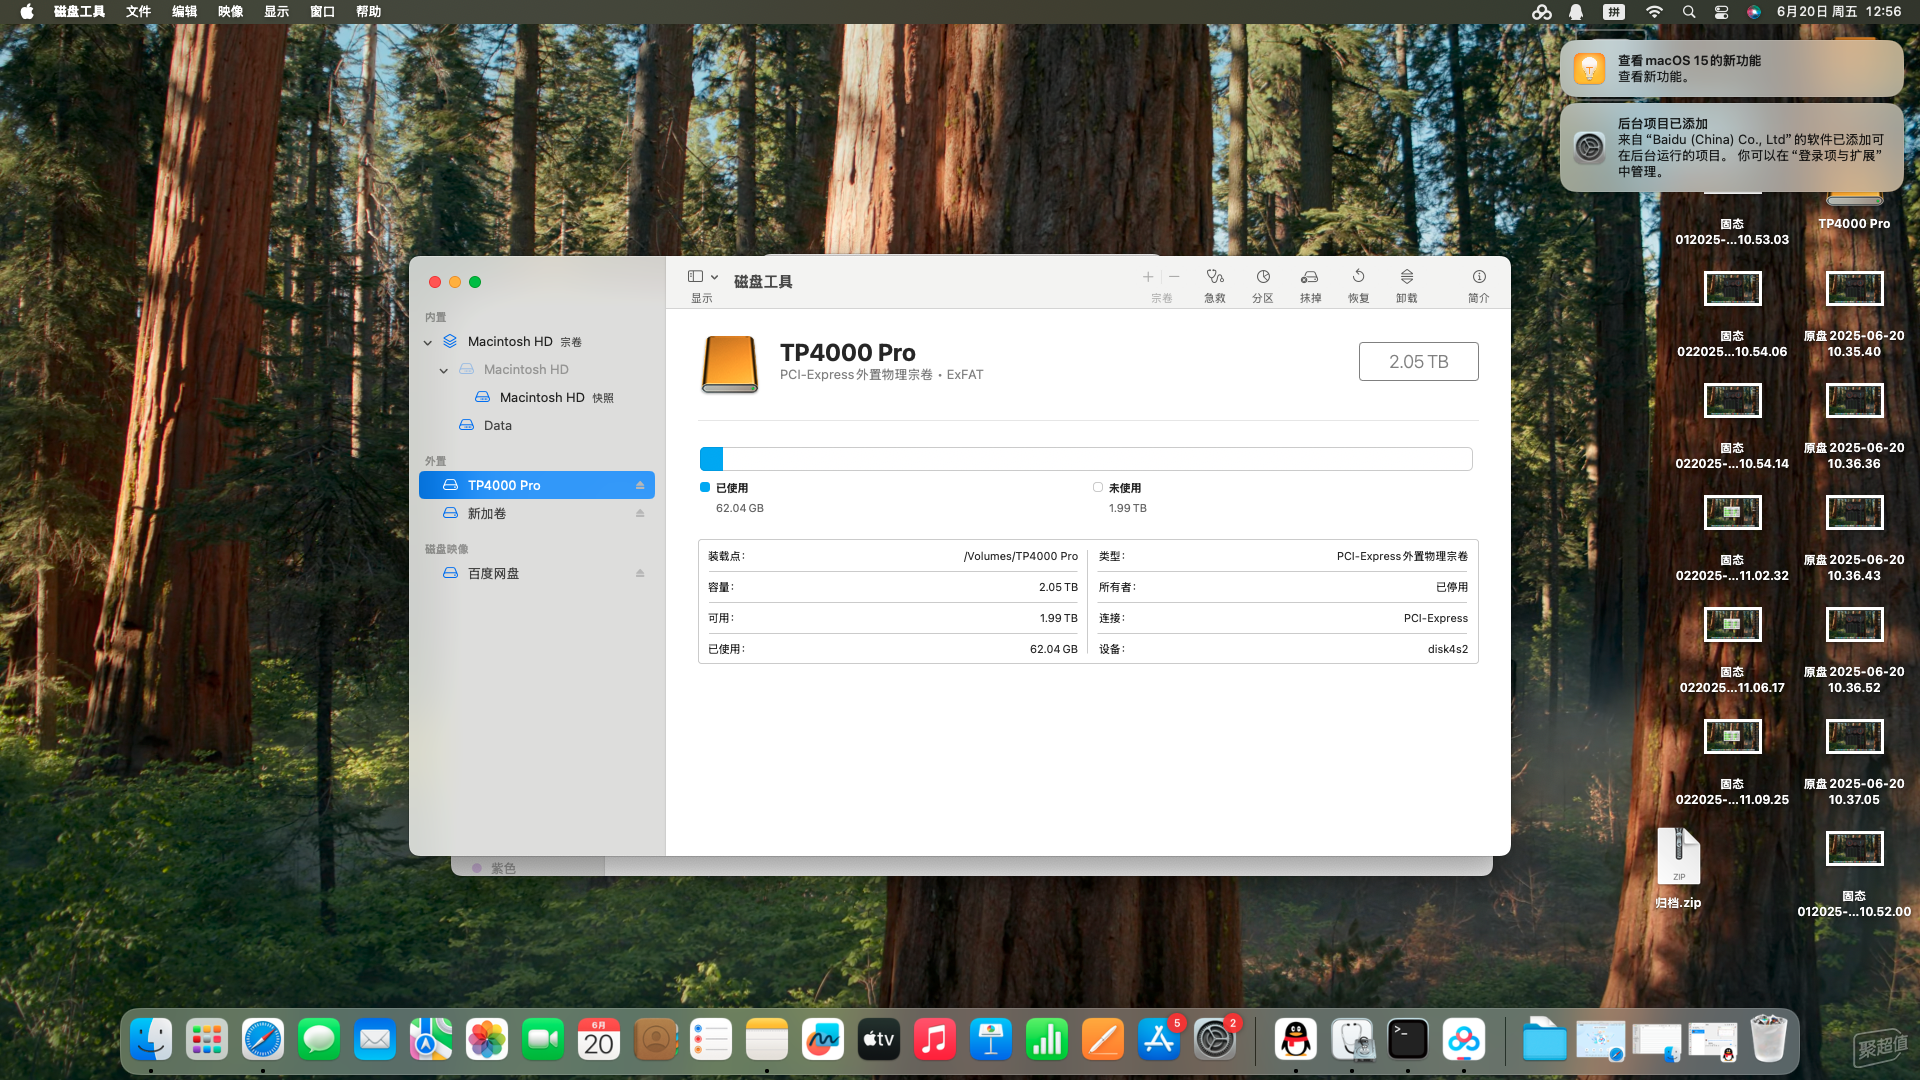Image resolution: width=1920 pixels, height=1080 pixels.
Task: Open Messages from the Dock
Action: click(x=319, y=1040)
